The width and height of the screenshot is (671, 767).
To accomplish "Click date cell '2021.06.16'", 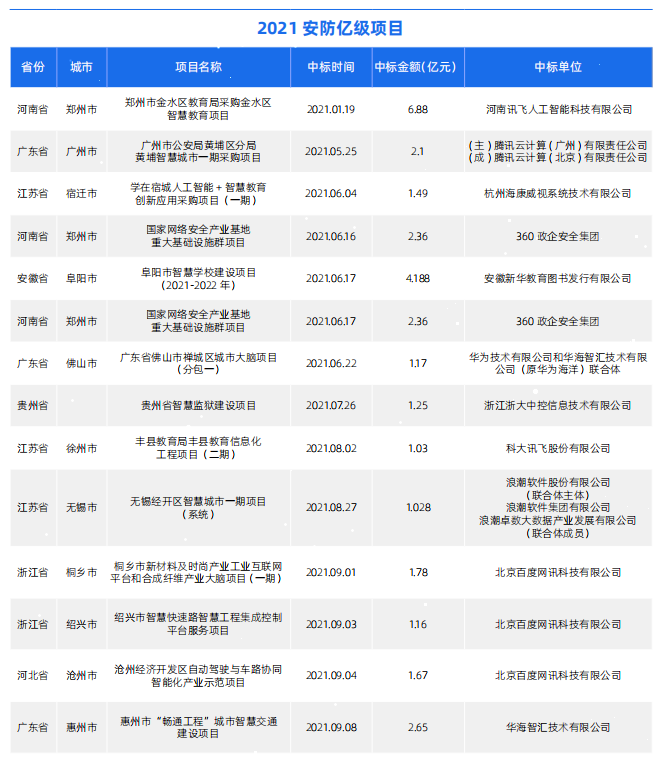I will pyautogui.click(x=331, y=236).
